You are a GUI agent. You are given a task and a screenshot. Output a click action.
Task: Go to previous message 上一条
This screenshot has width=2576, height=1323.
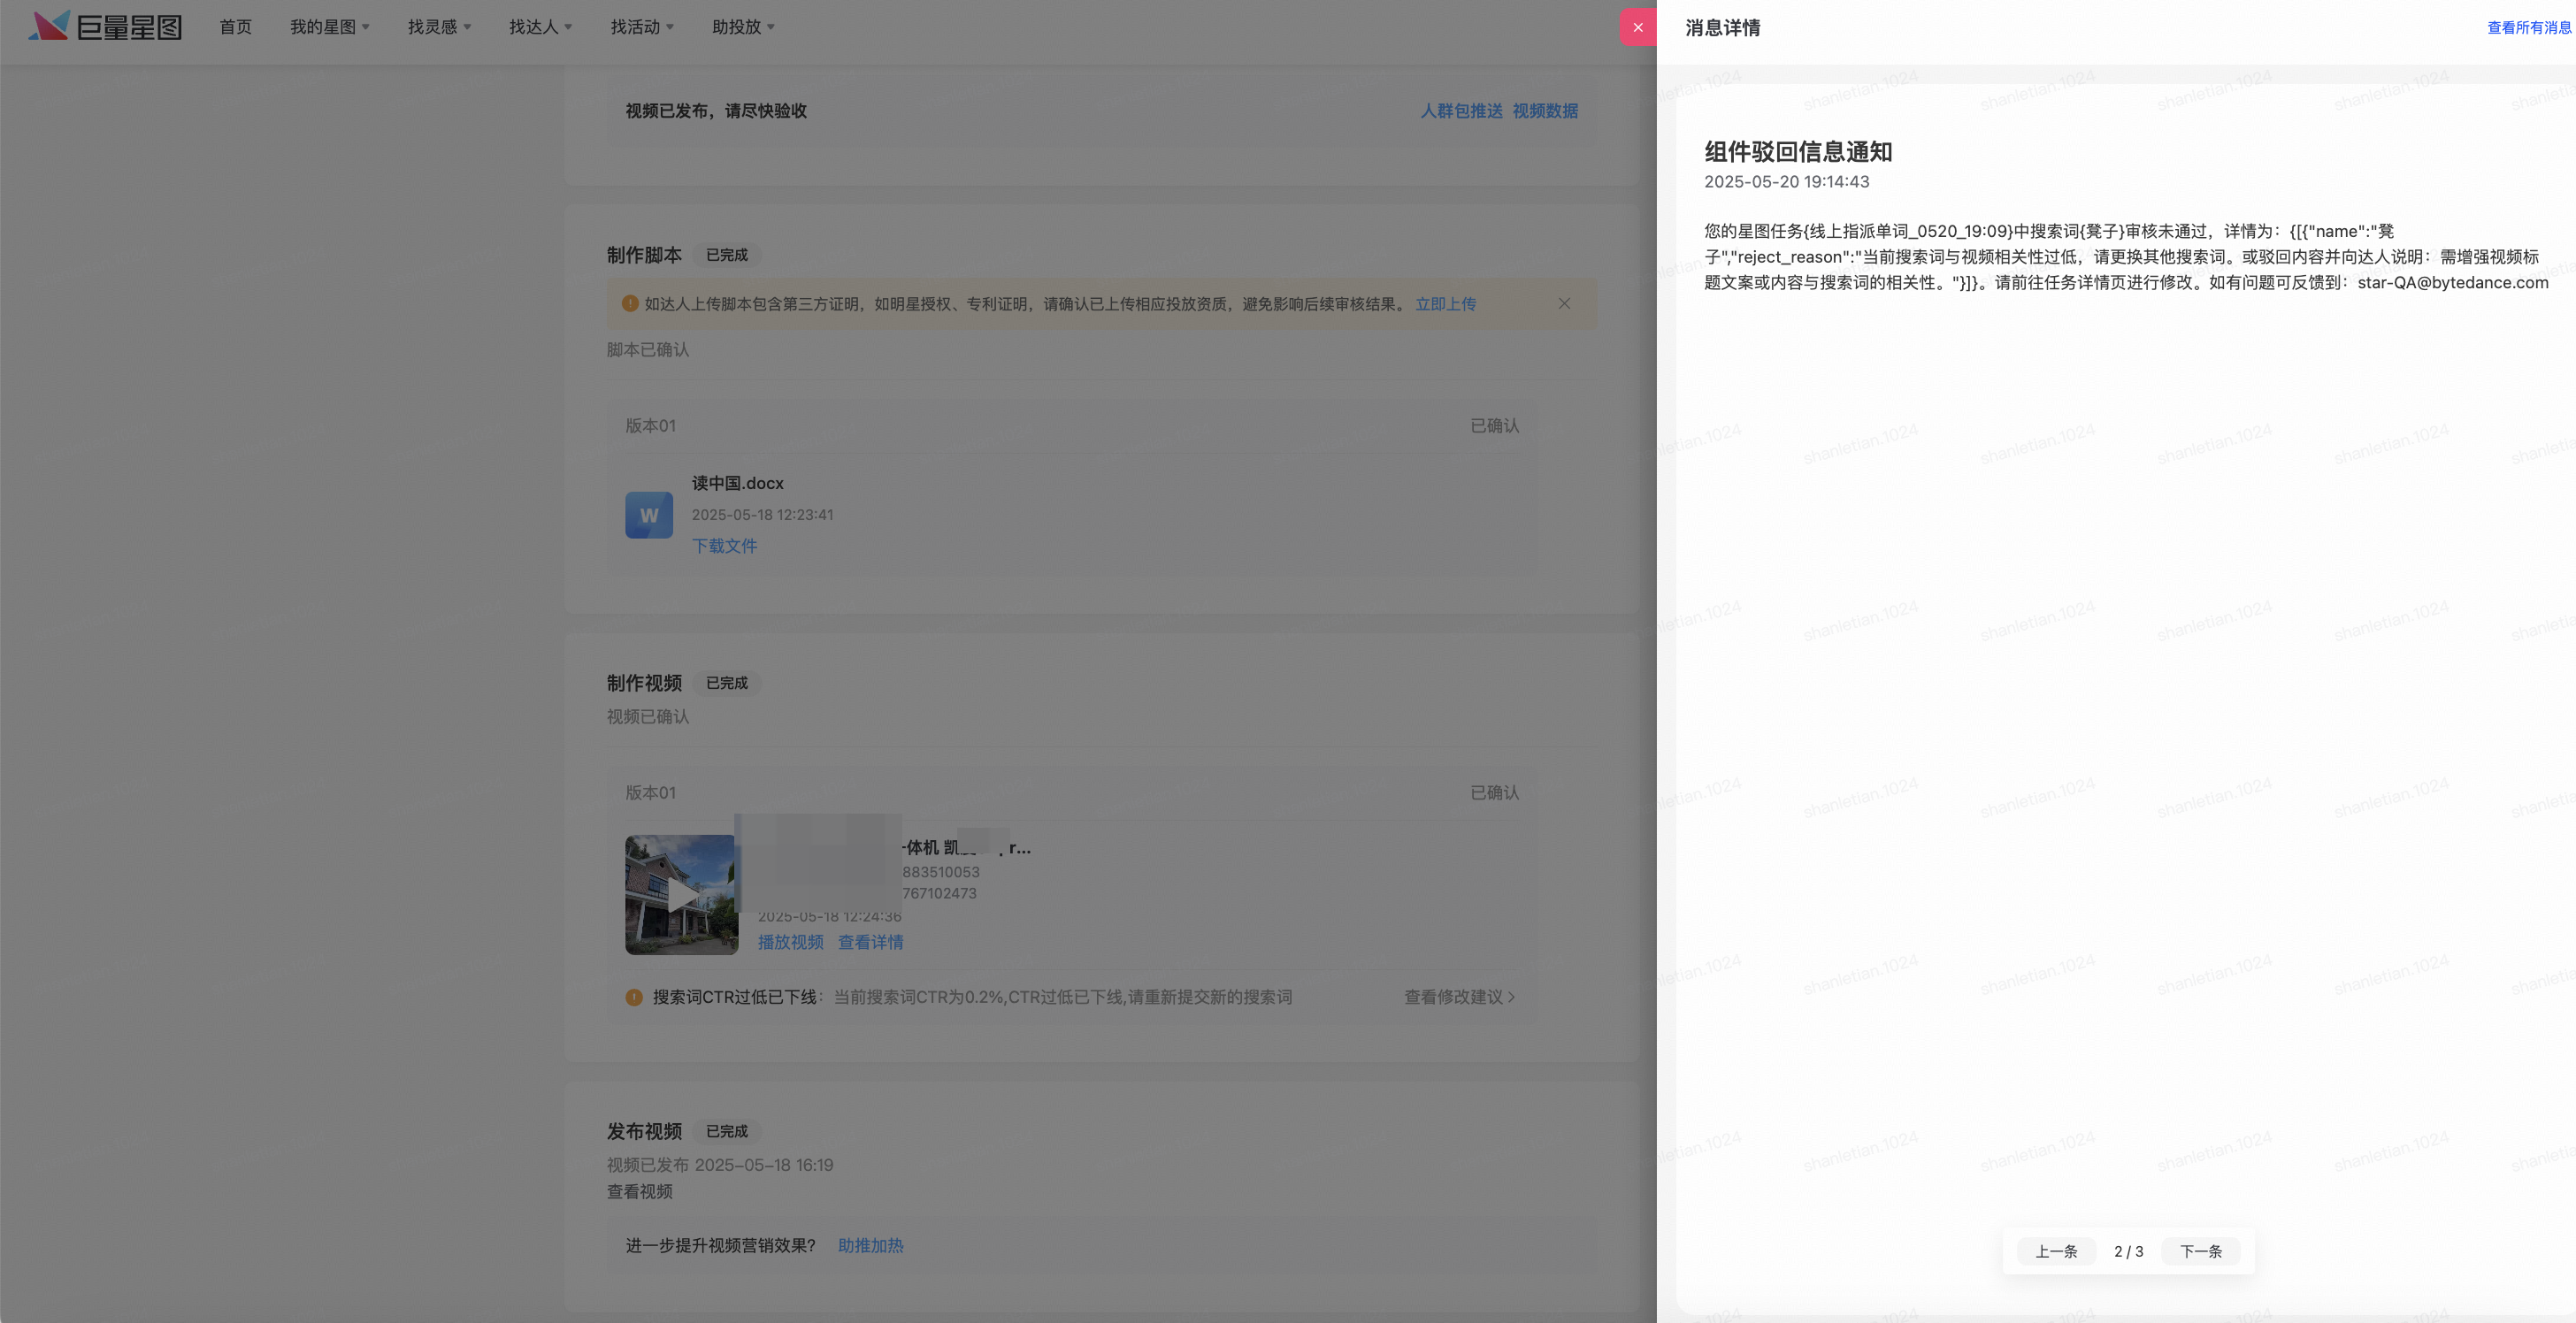(2056, 1251)
